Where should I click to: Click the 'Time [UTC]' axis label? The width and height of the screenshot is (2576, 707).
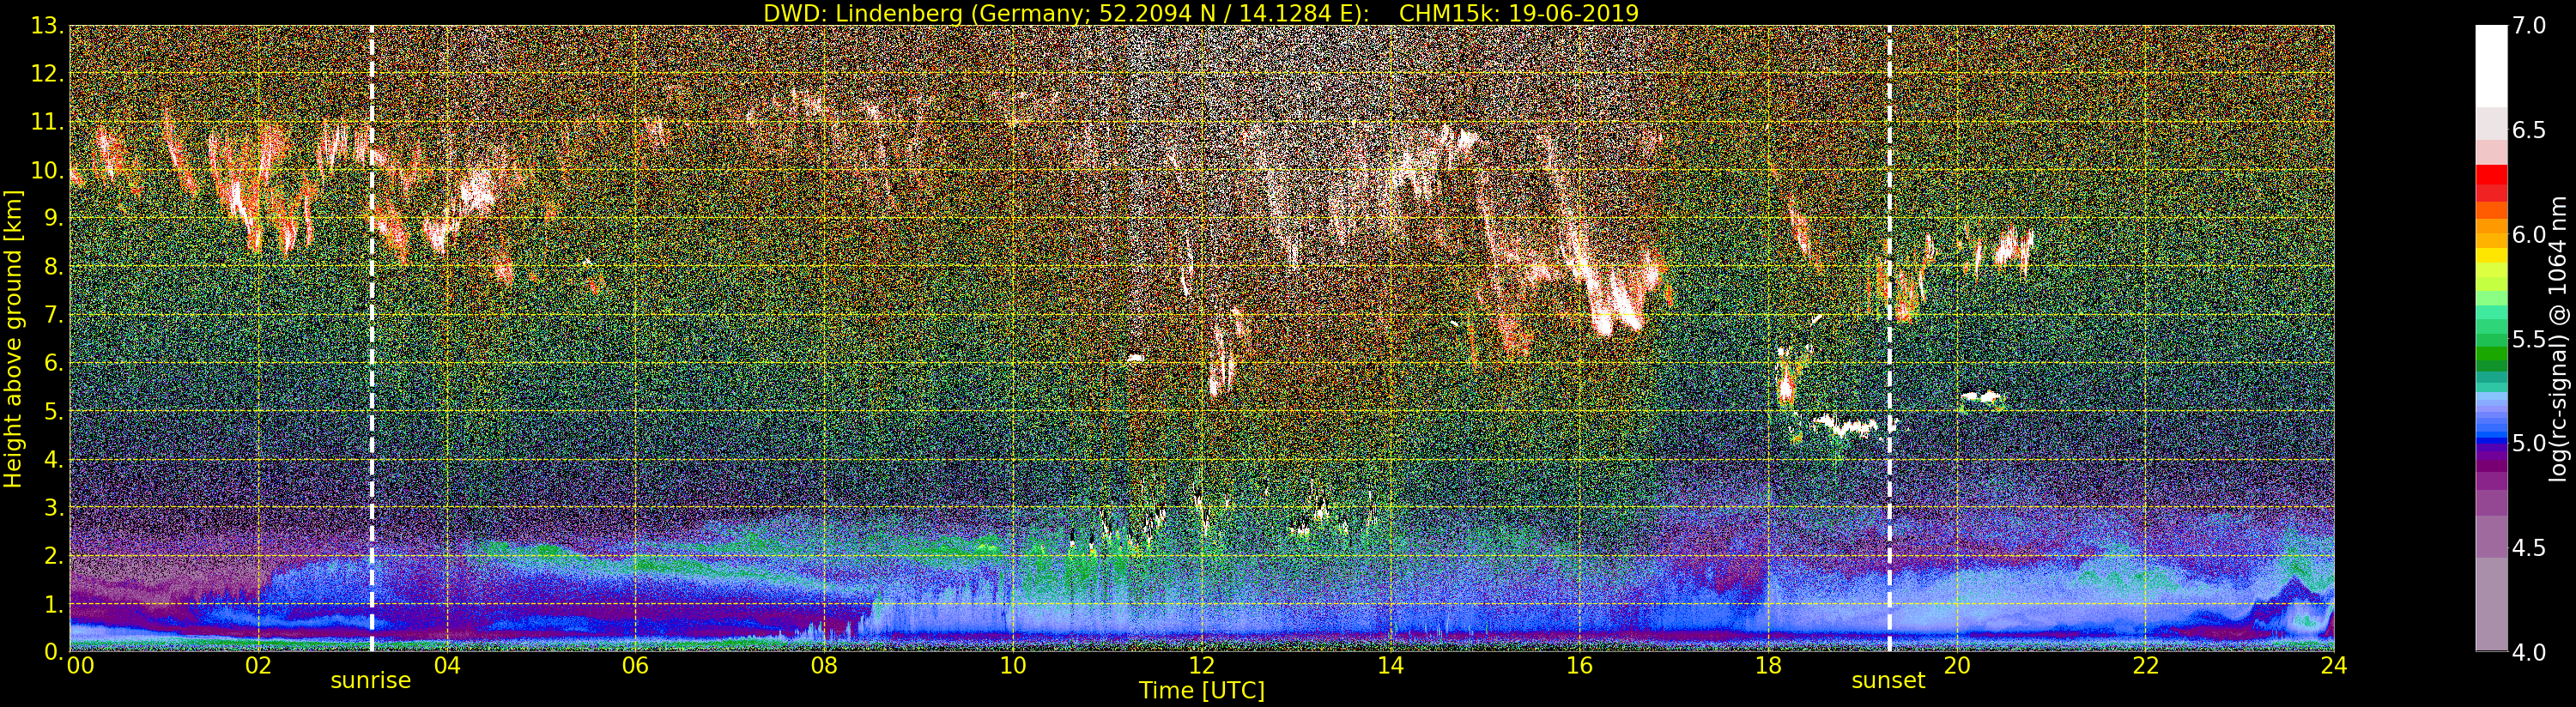[1202, 690]
